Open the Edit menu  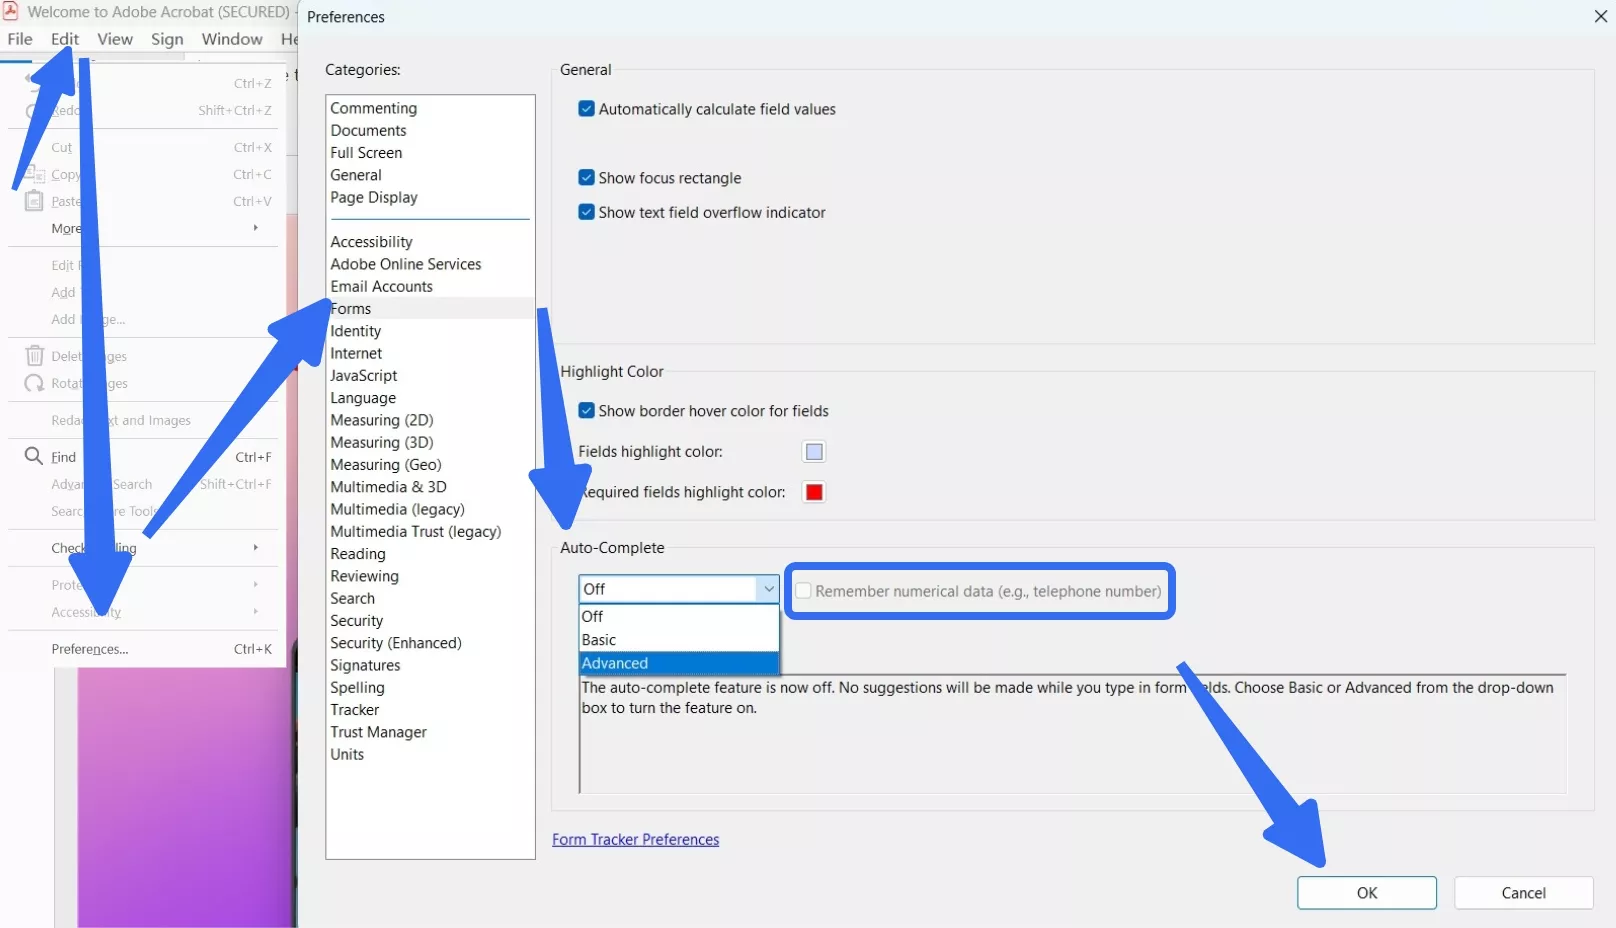point(65,39)
